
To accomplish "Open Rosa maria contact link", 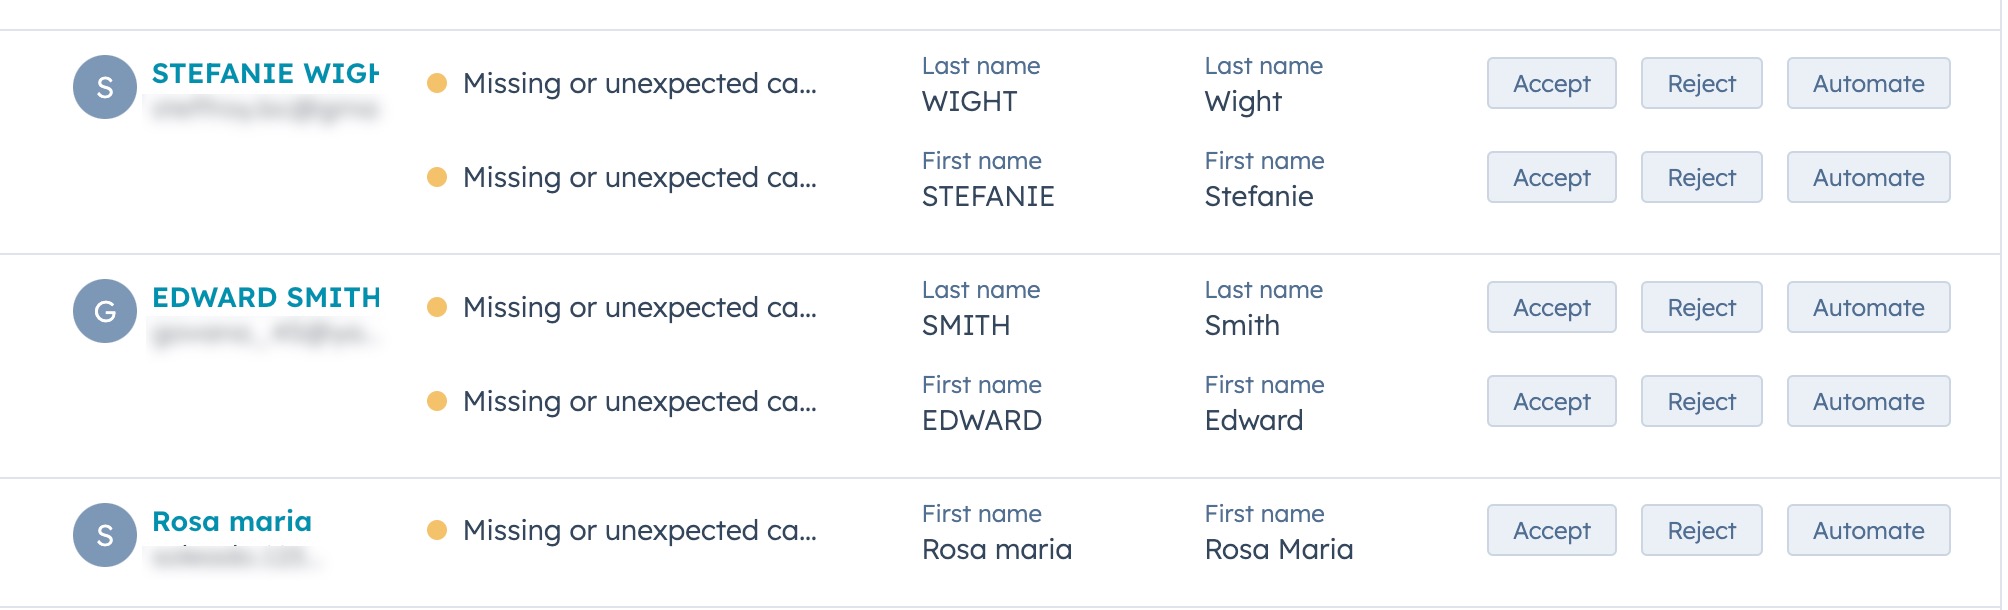I will click(232, 521).
